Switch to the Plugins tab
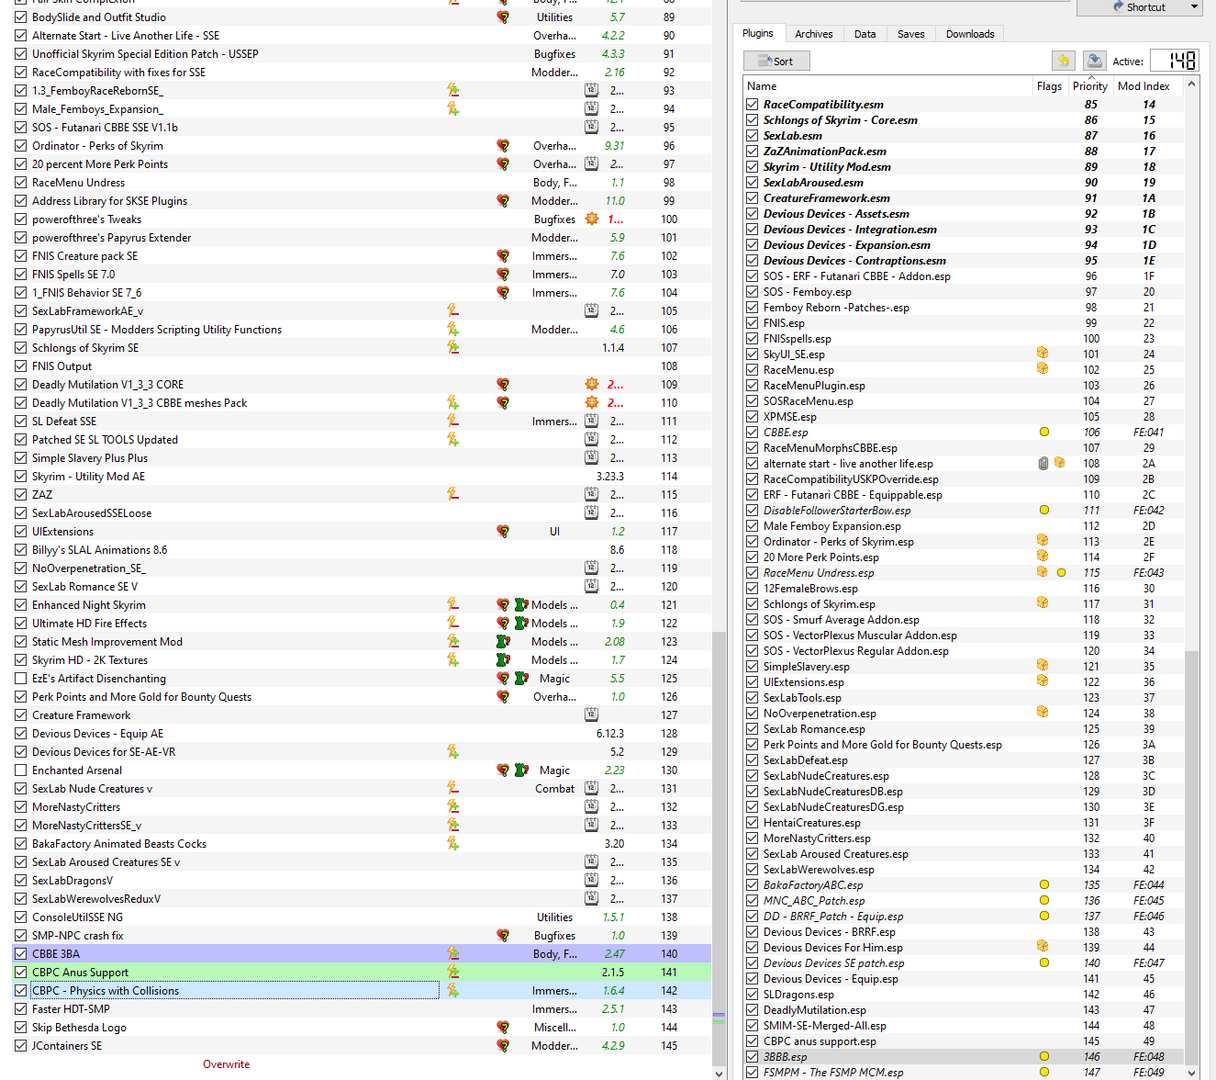The width and height of the screenshot is (1216, 1080). point(758,33)
